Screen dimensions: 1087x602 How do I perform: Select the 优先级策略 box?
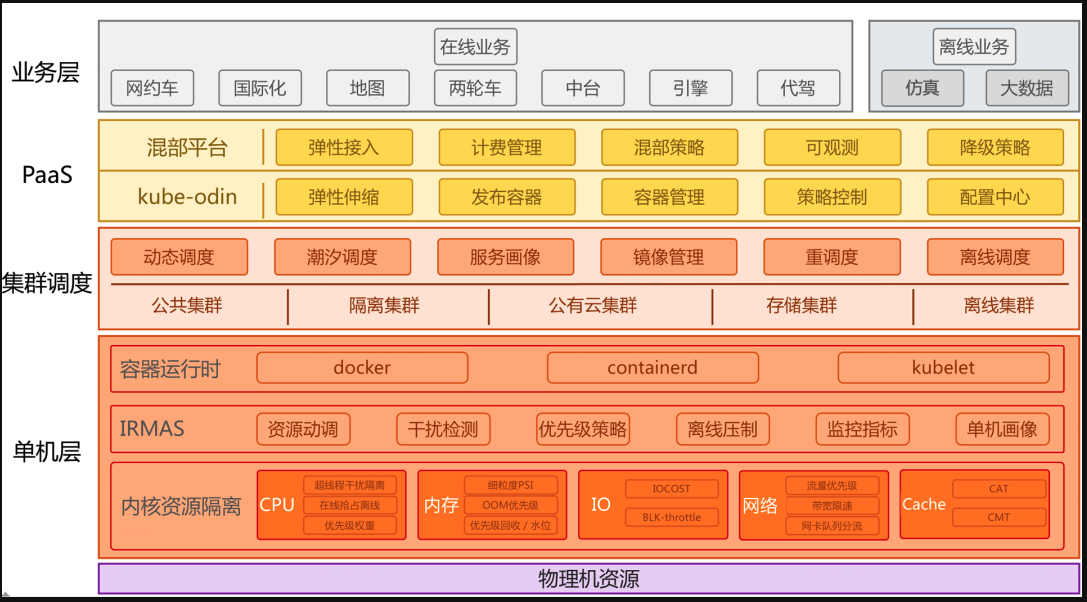pos(583,429)
